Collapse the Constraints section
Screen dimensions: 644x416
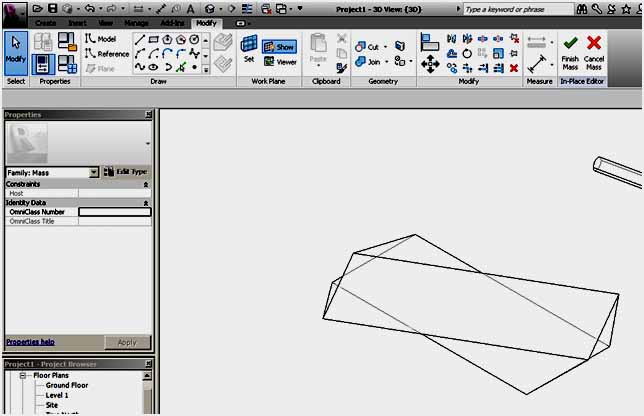point(147,185)
